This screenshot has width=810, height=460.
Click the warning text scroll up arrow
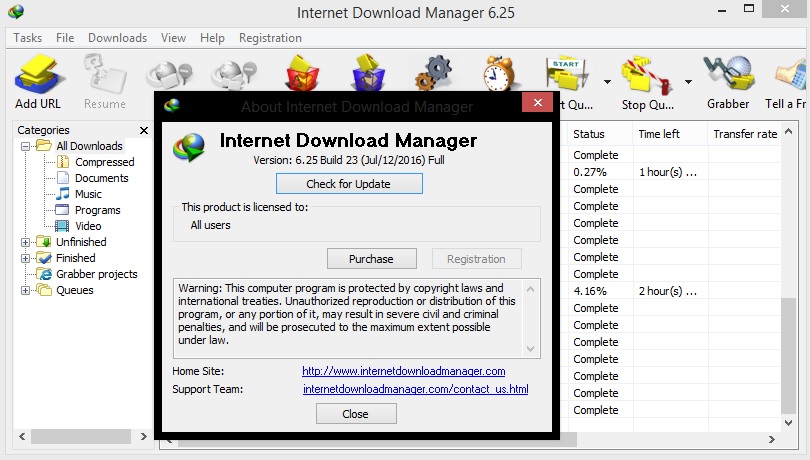(531, 289)
